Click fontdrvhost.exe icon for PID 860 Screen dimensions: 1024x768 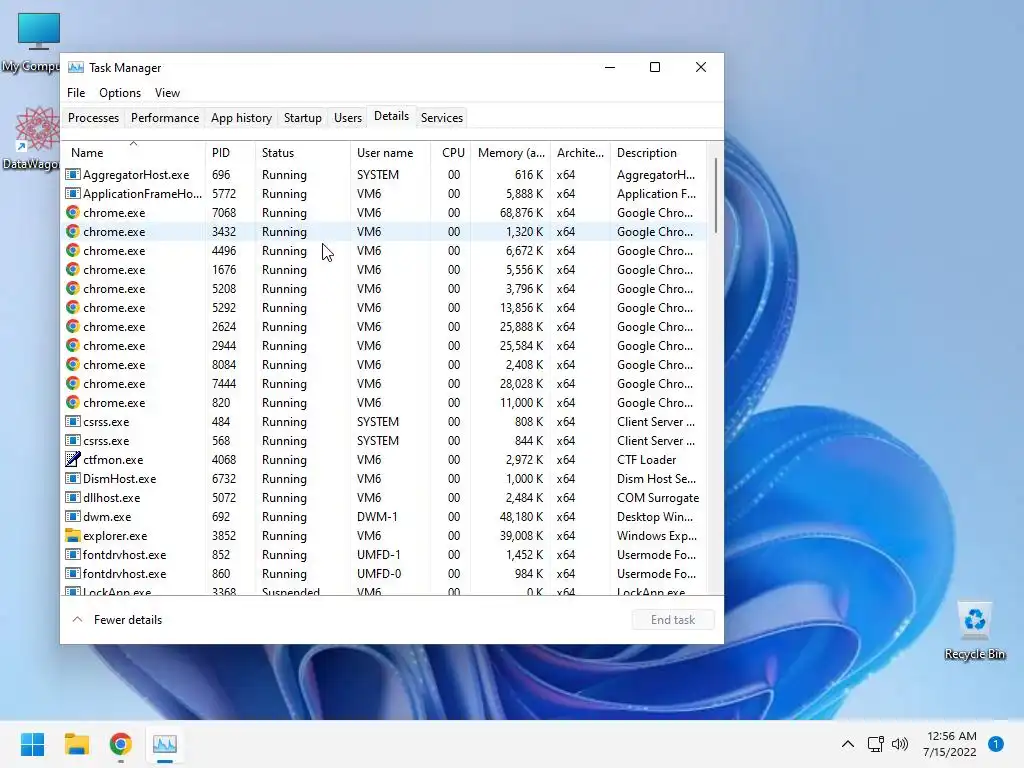pos(72,573)
